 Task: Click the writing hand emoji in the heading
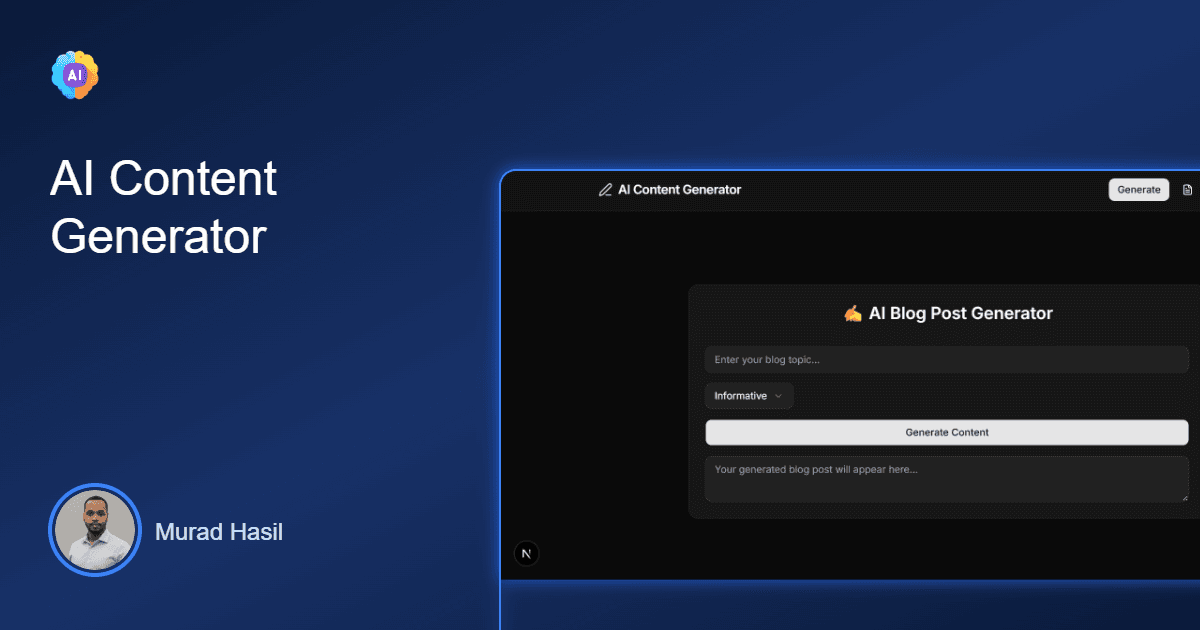coord(854,312)
